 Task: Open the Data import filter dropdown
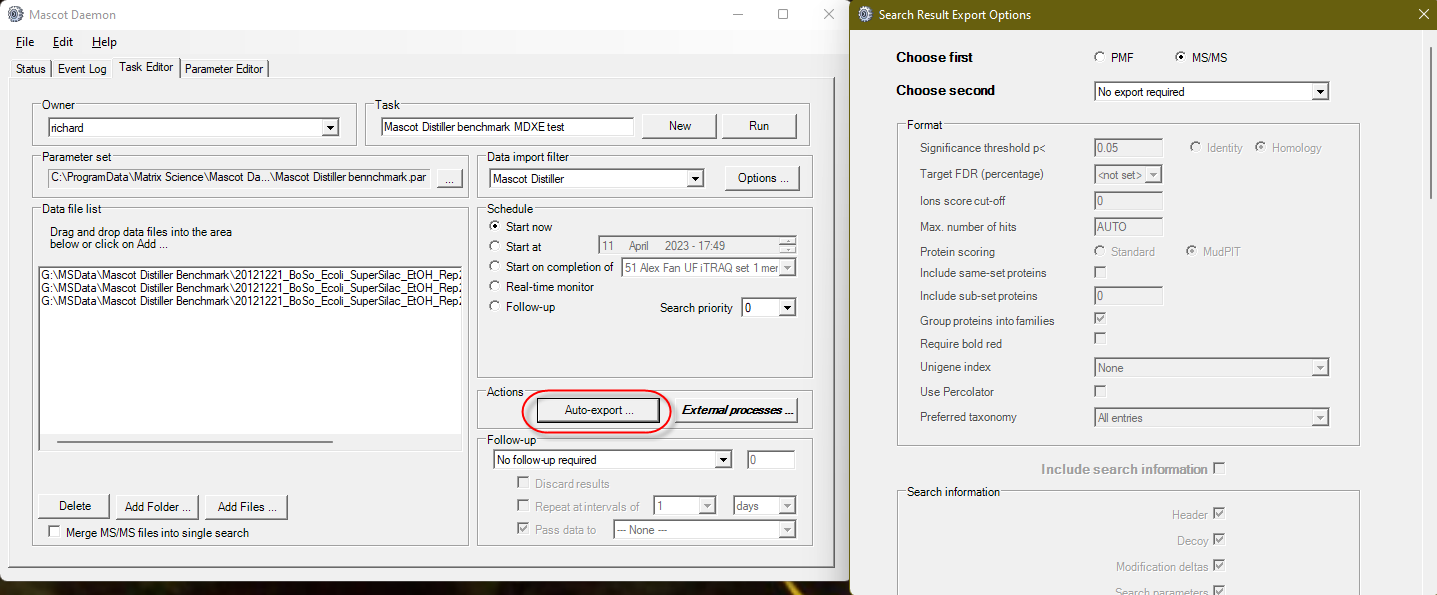(x=597, y=179)
